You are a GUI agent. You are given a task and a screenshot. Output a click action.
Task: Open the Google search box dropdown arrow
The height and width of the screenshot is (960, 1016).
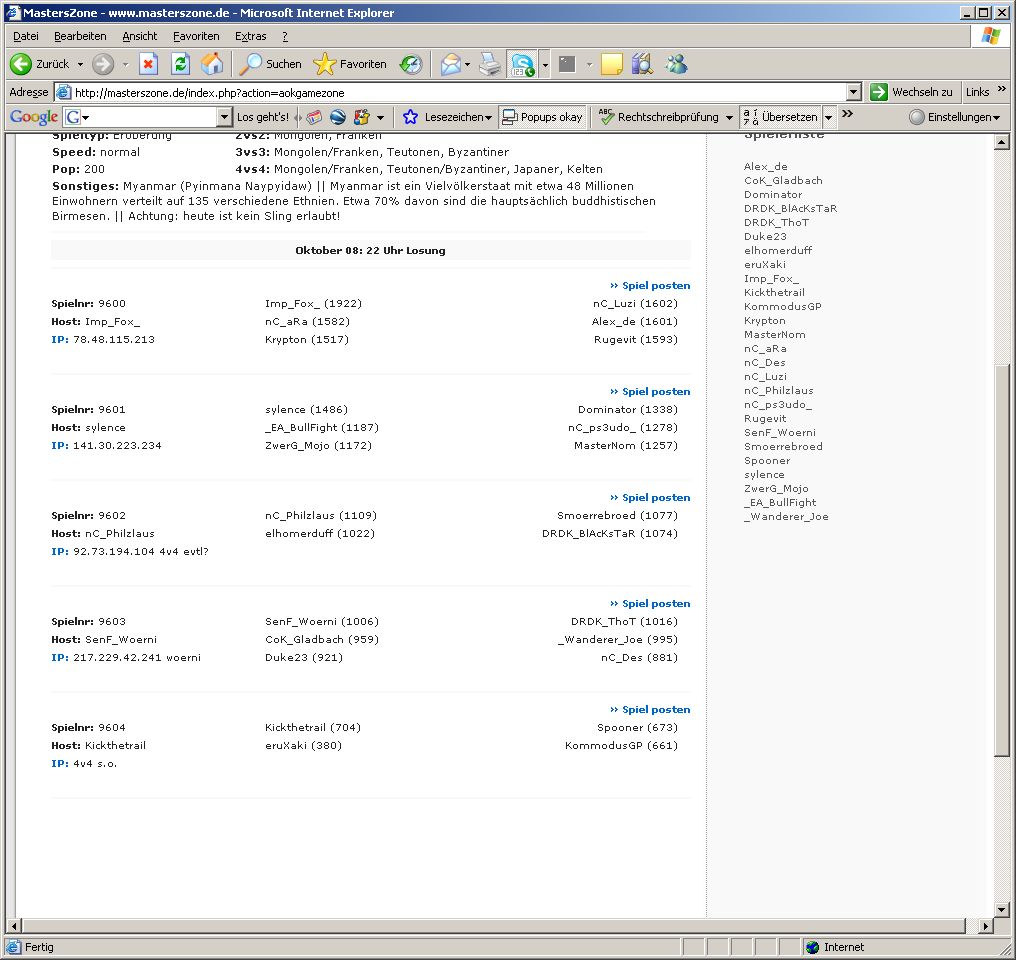[x=224, y=117]
